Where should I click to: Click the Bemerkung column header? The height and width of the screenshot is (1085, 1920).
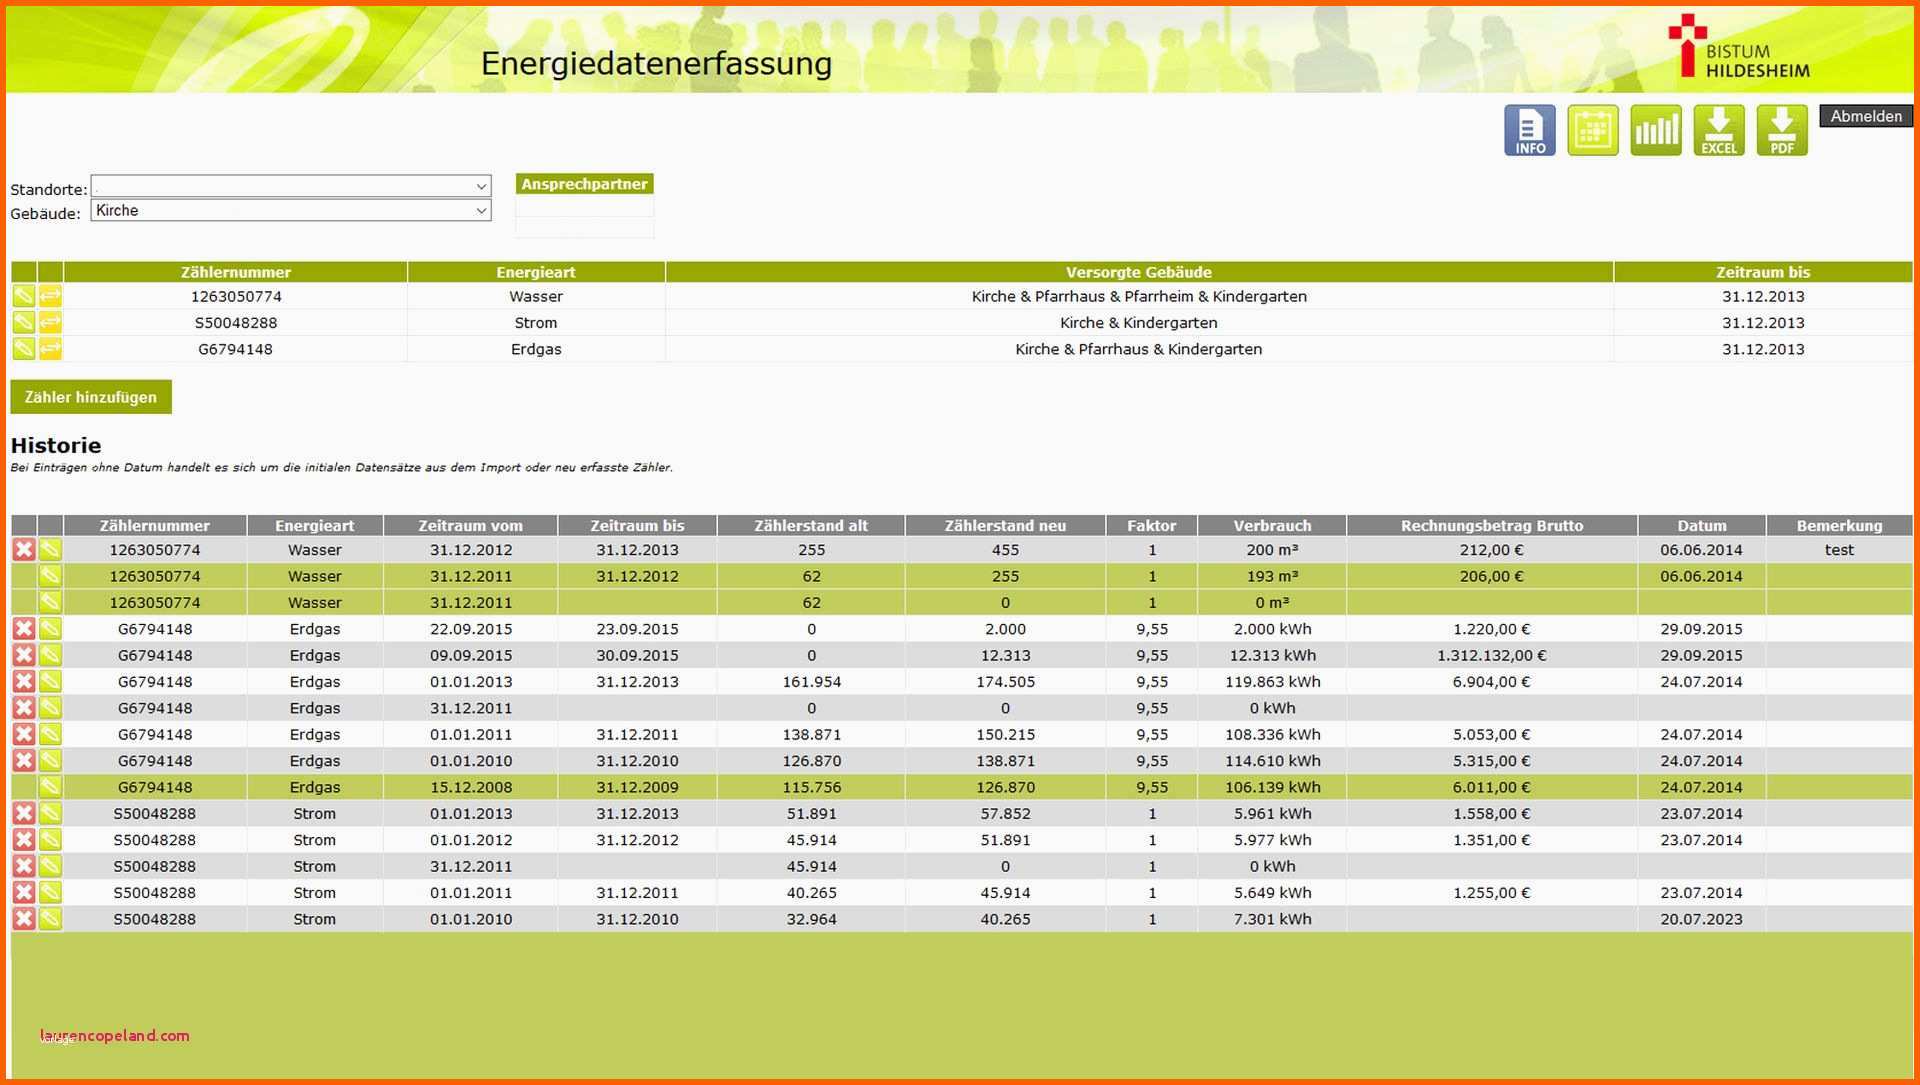pyautogui.click(x=1839, y=525)
